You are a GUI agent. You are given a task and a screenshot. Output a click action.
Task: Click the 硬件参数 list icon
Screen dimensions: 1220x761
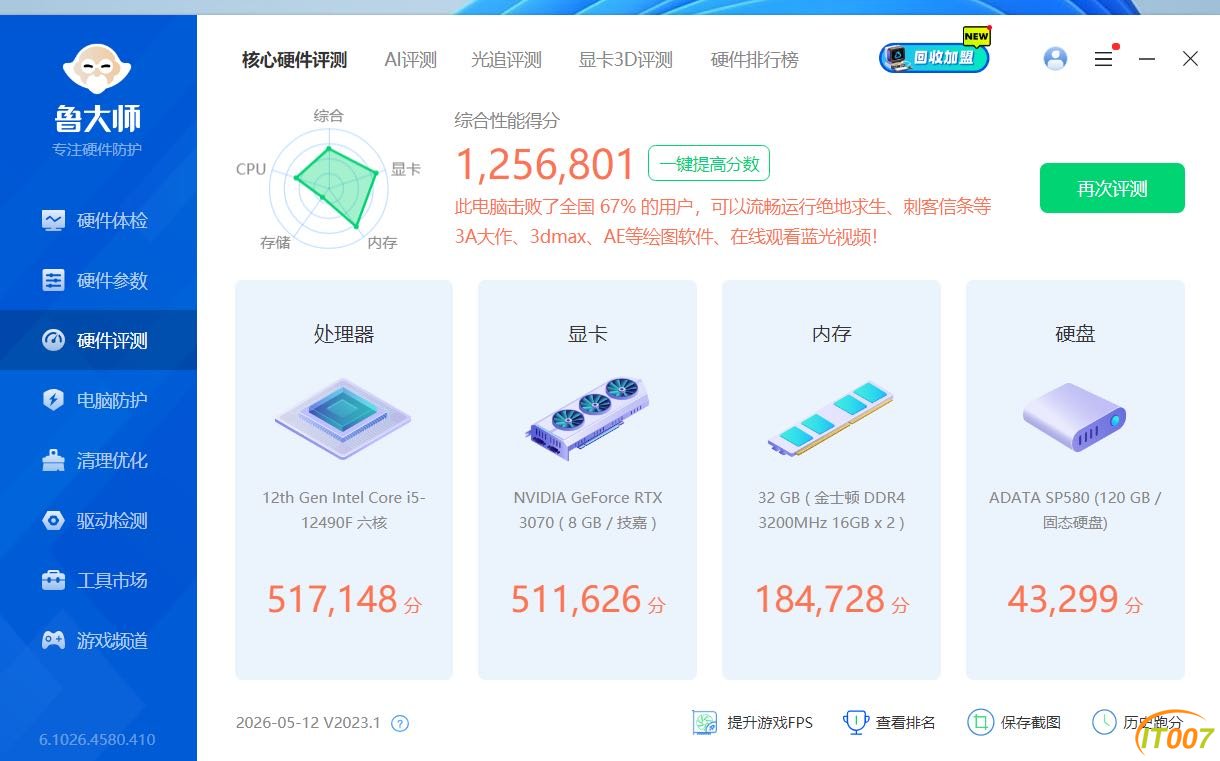[53, 280]
